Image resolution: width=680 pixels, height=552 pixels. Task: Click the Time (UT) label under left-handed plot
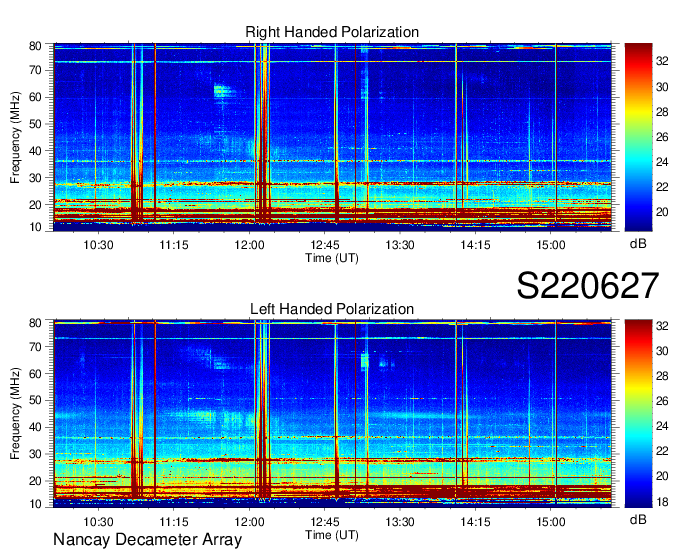click(332, 535)
